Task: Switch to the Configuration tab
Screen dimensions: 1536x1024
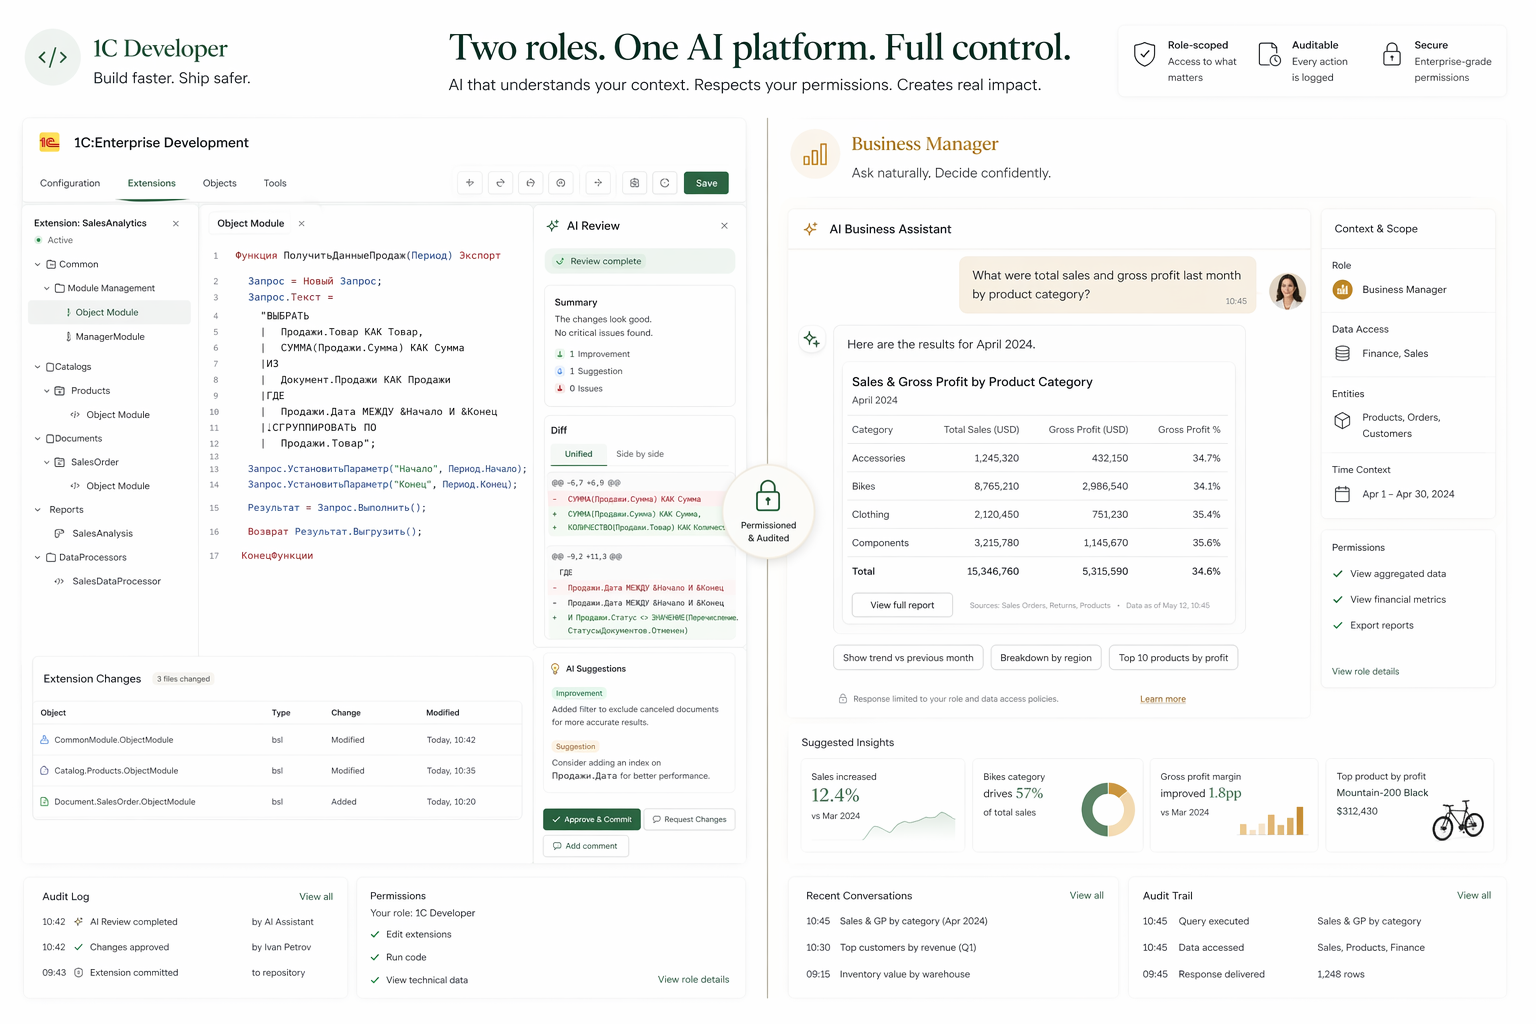Action: tap(70, 184)
